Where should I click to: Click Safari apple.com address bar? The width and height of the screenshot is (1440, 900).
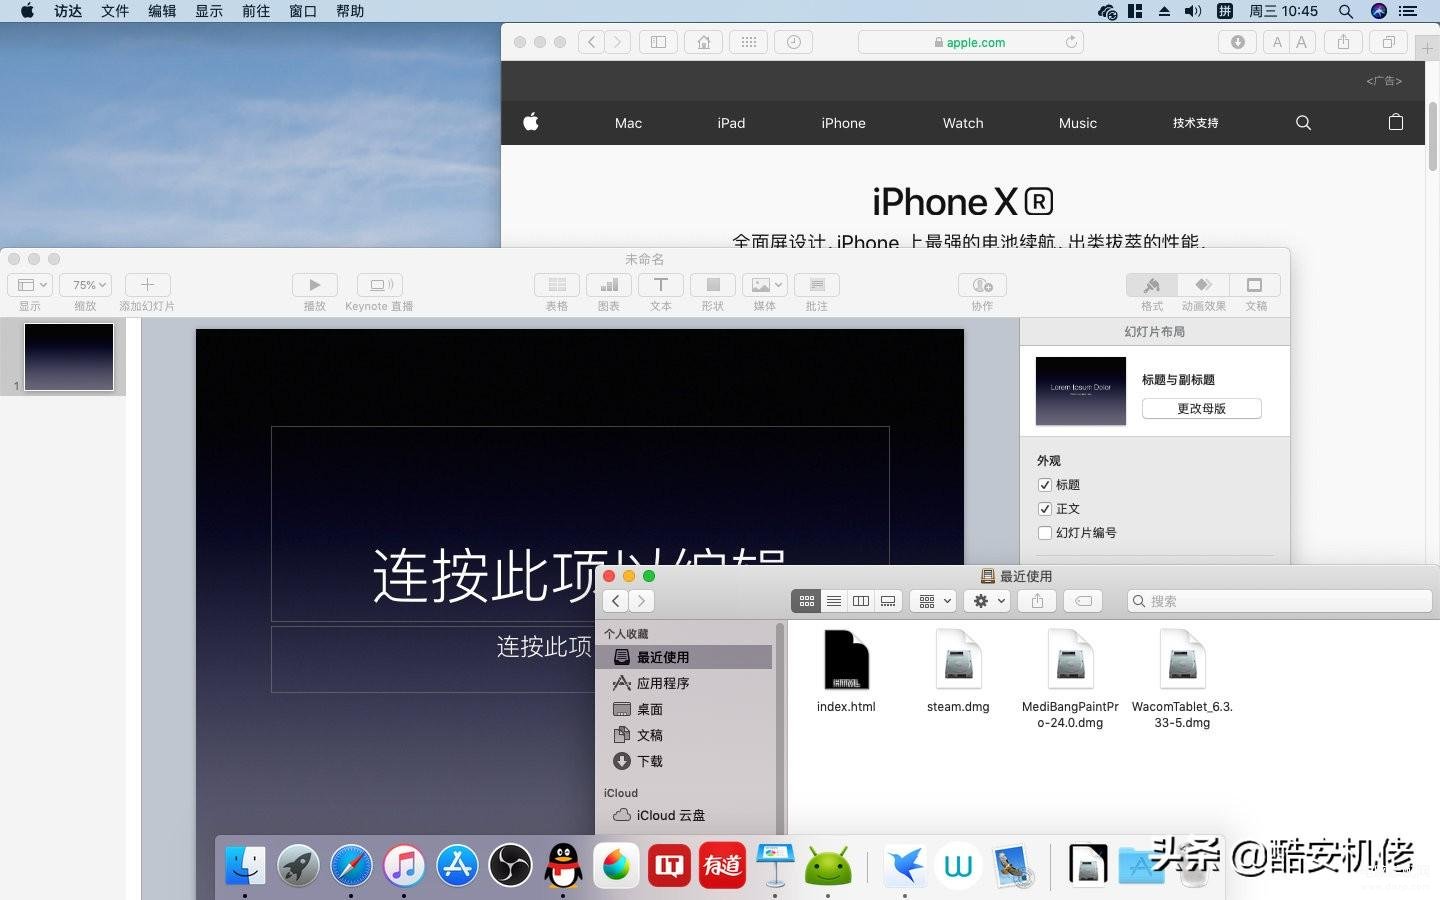pos(971,42)
